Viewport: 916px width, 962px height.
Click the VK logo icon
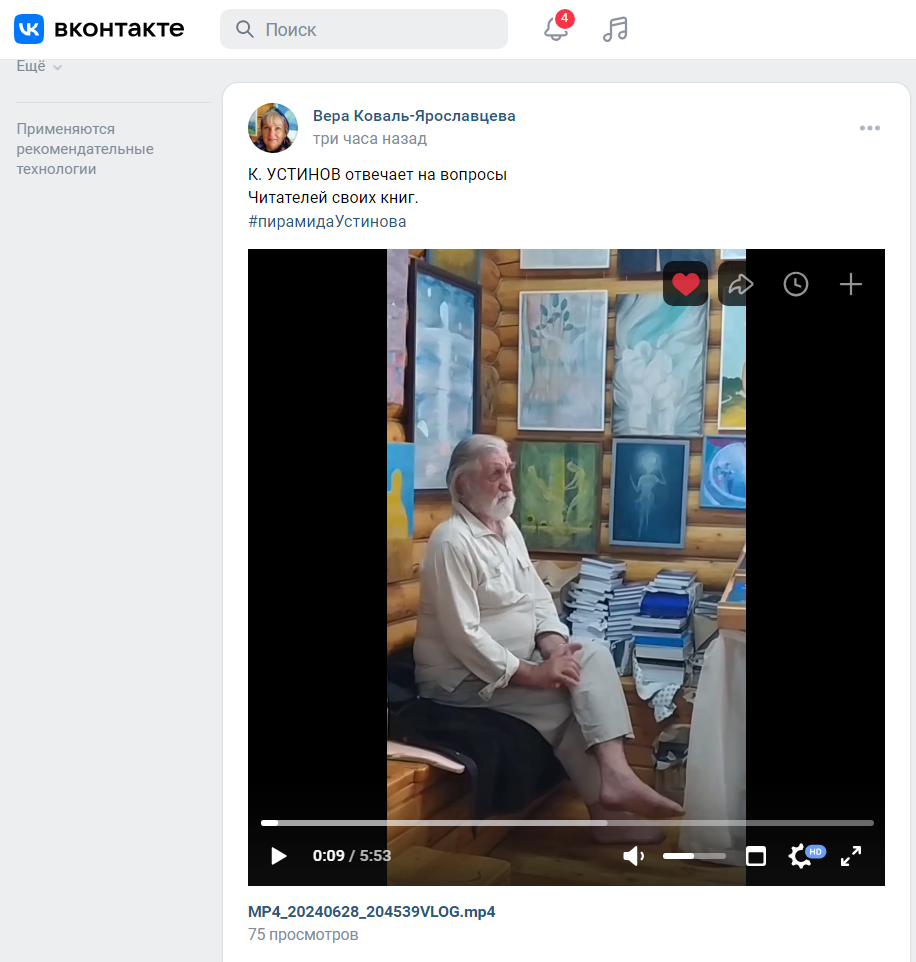pyautogui.click(x=29, y=29)
